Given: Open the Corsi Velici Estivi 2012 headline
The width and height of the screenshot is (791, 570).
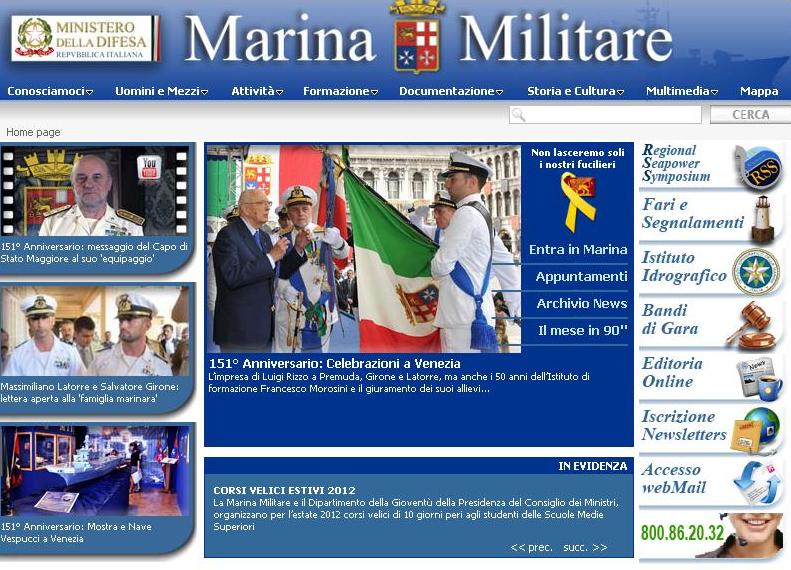Looking at the screenshot, I should click(285, 490).
